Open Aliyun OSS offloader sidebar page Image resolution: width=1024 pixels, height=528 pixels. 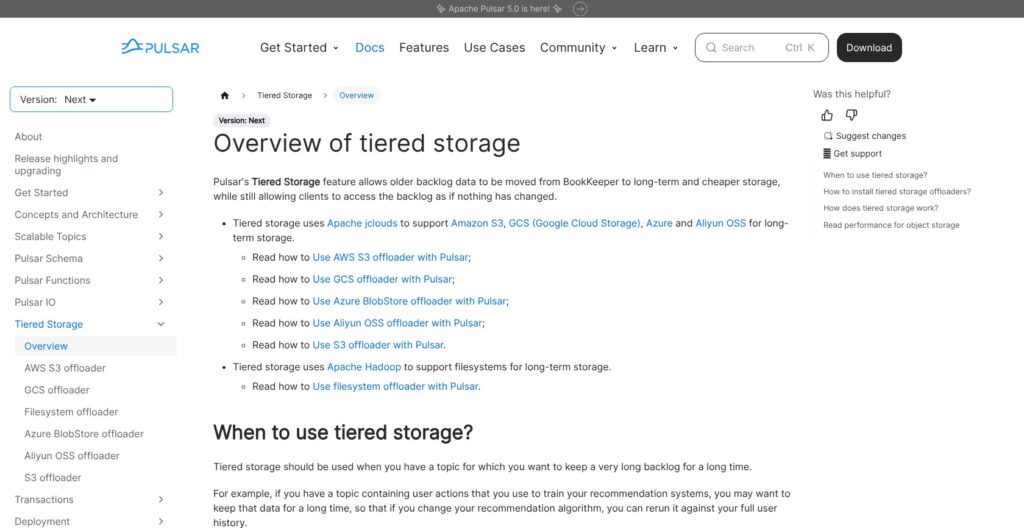[72, 455]
